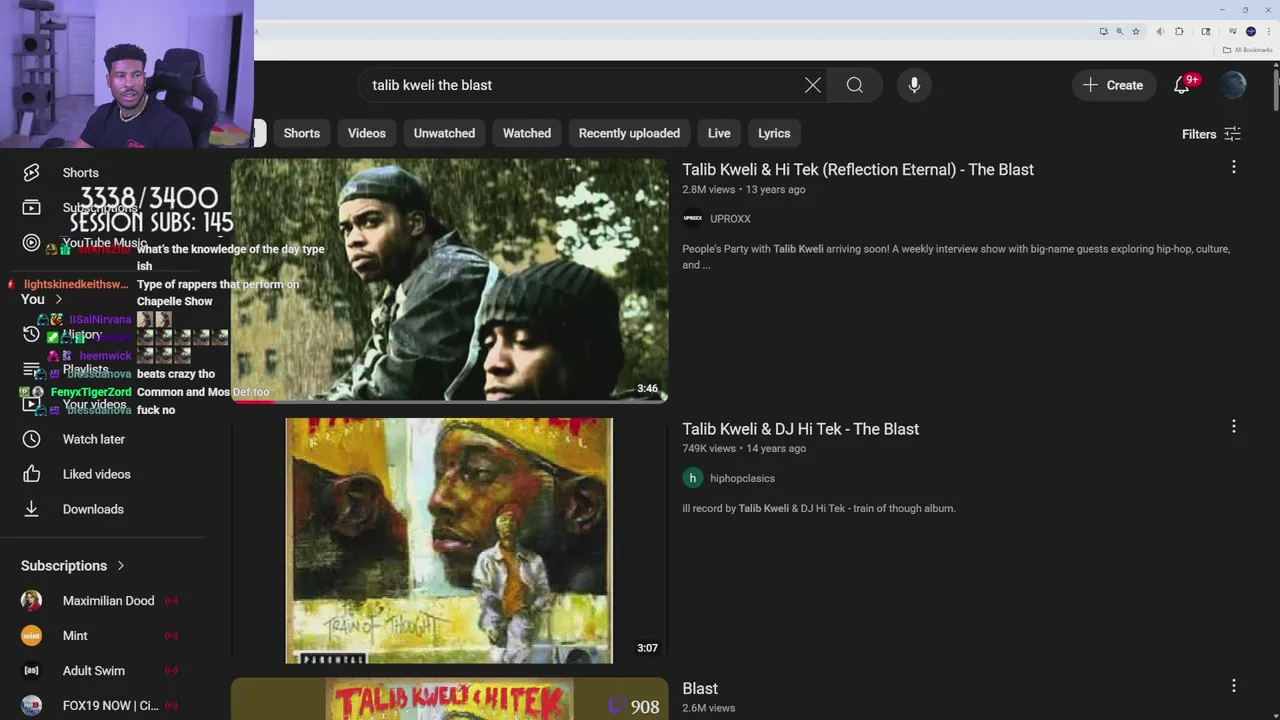Clear the search box with the X icon

coord(813,85)
